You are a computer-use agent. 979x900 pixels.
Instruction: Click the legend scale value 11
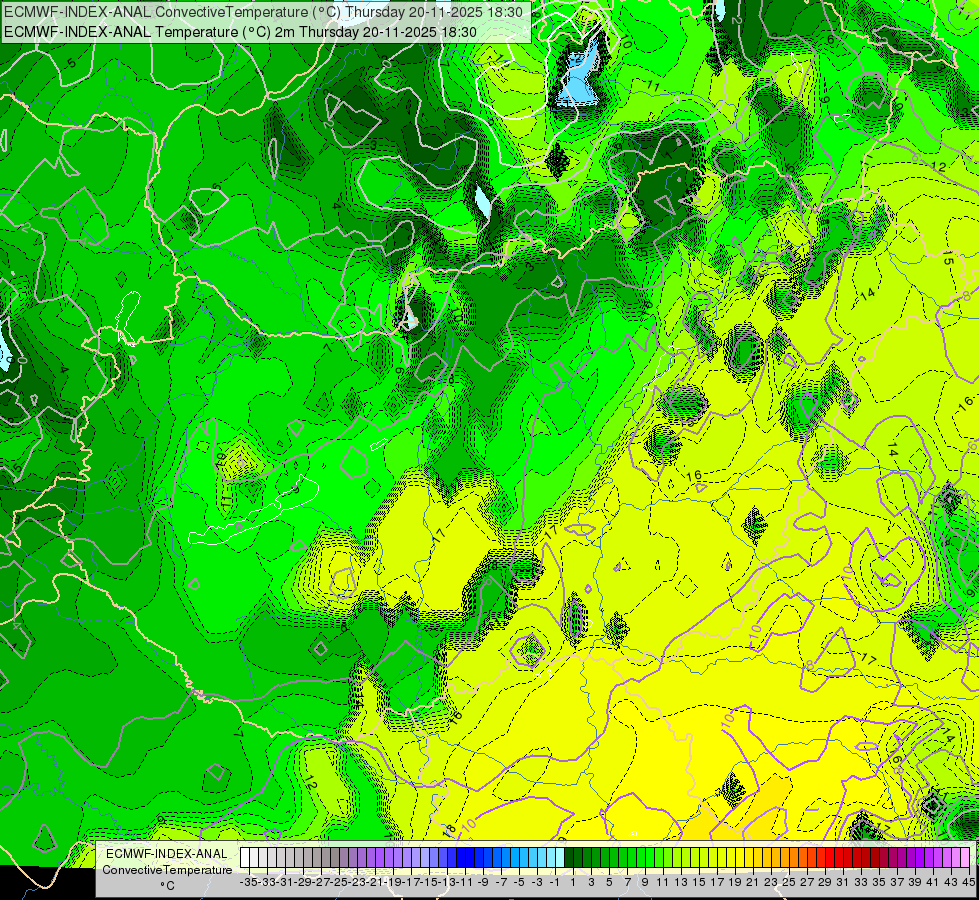[x=663, y=883]
